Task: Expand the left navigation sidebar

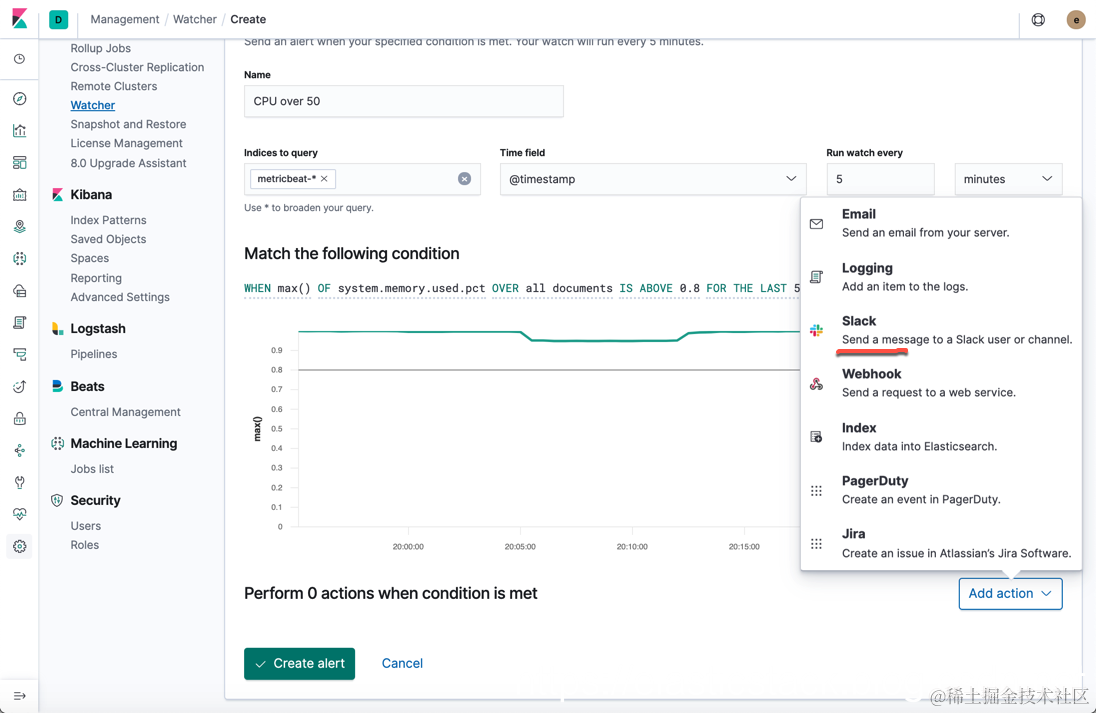Action: pos(20,696)
